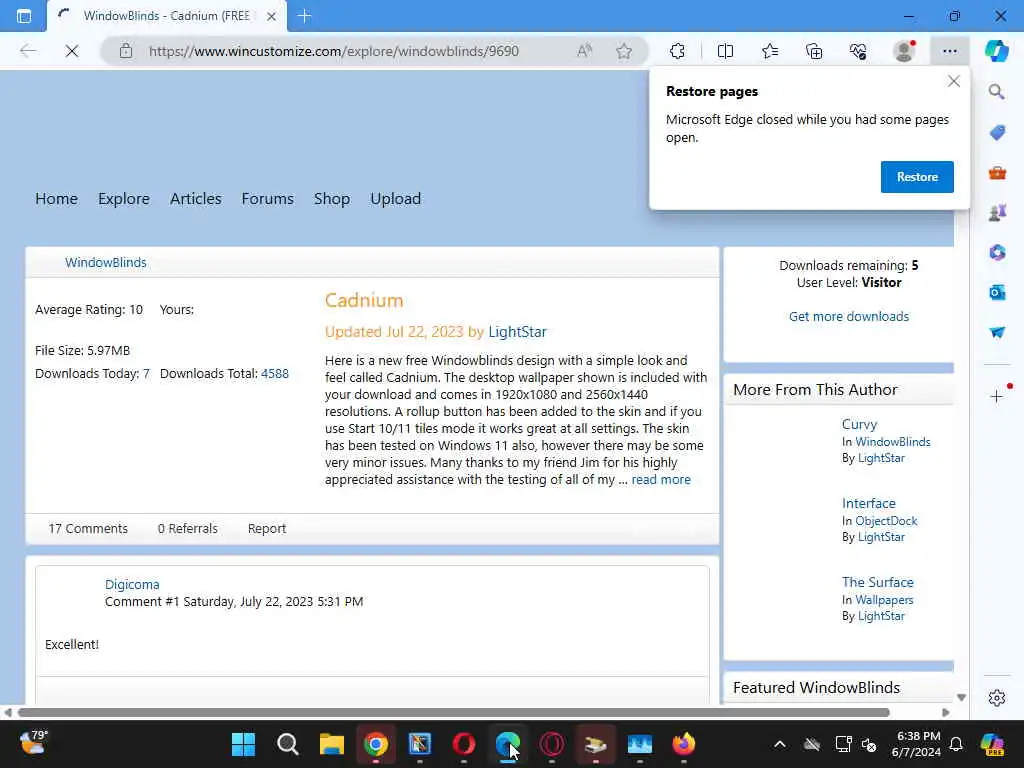Open the Windows Start menu

click(x=243, y=744)
